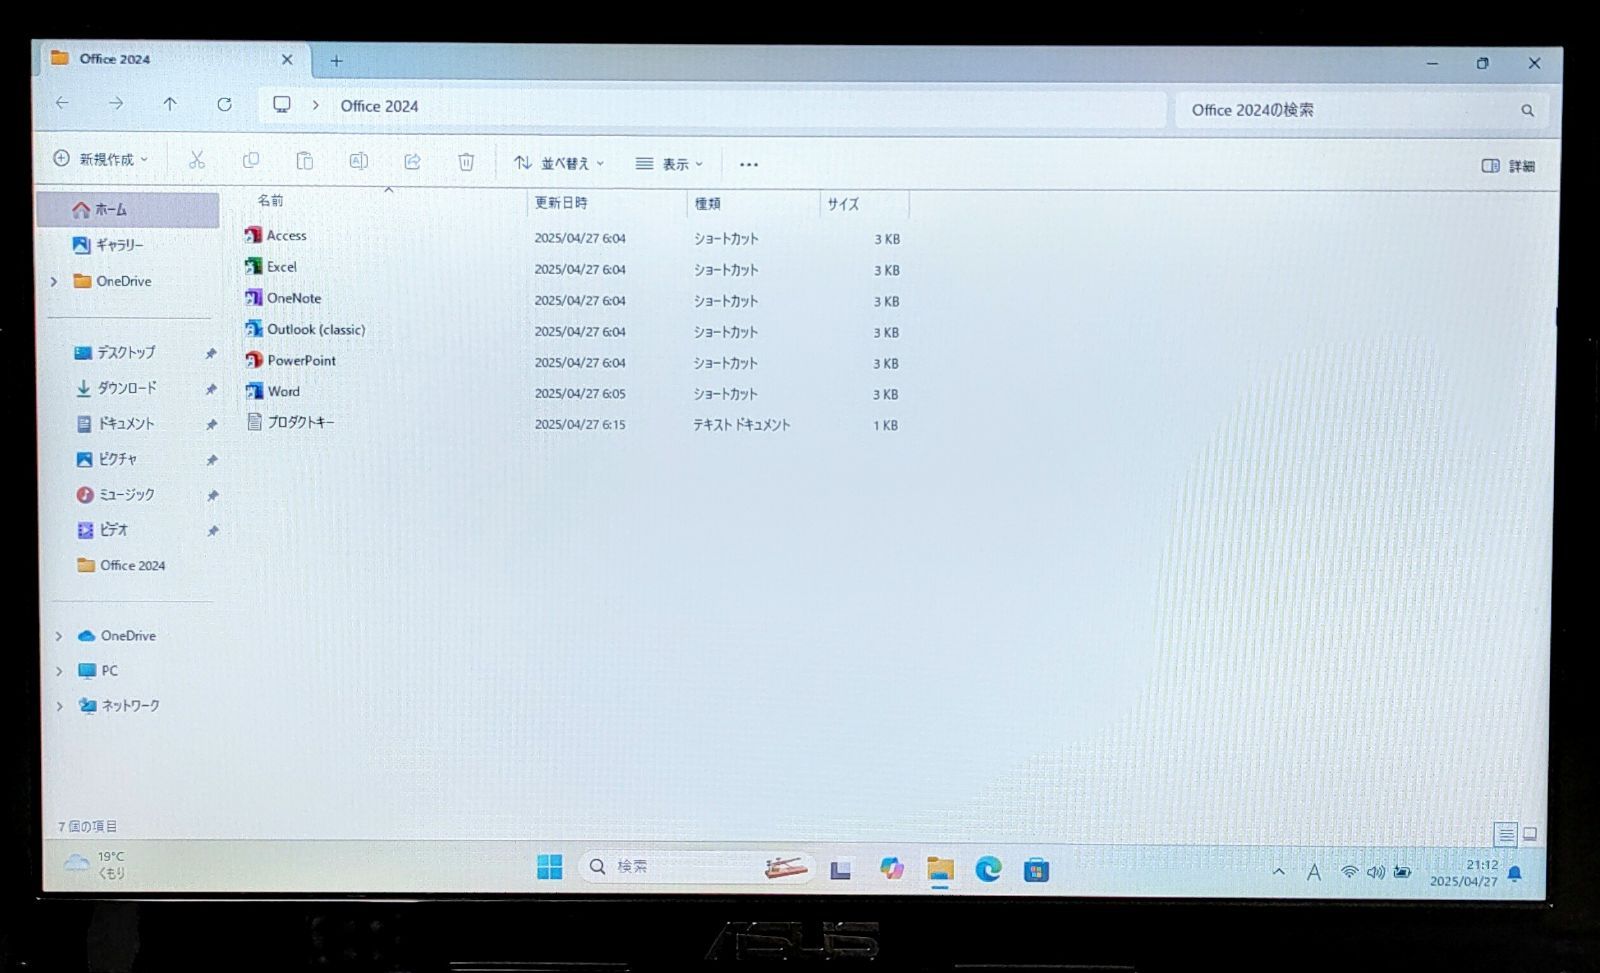Viewport: 1600px width, 973px height.
Task: Select the OneNote shortcut icon
Action: point(254,297)
